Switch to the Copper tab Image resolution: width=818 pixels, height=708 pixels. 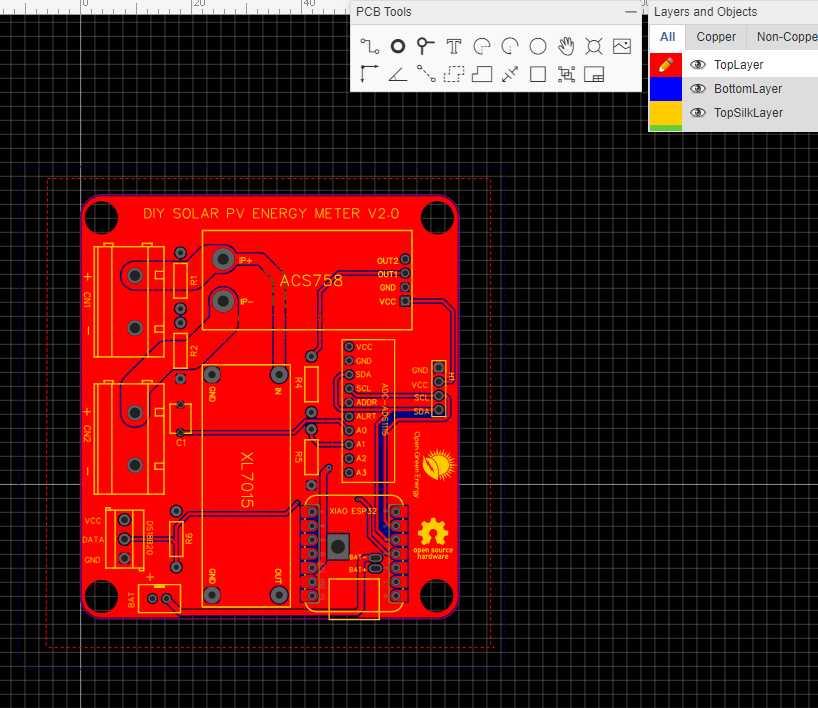click(x=716, y=37)
